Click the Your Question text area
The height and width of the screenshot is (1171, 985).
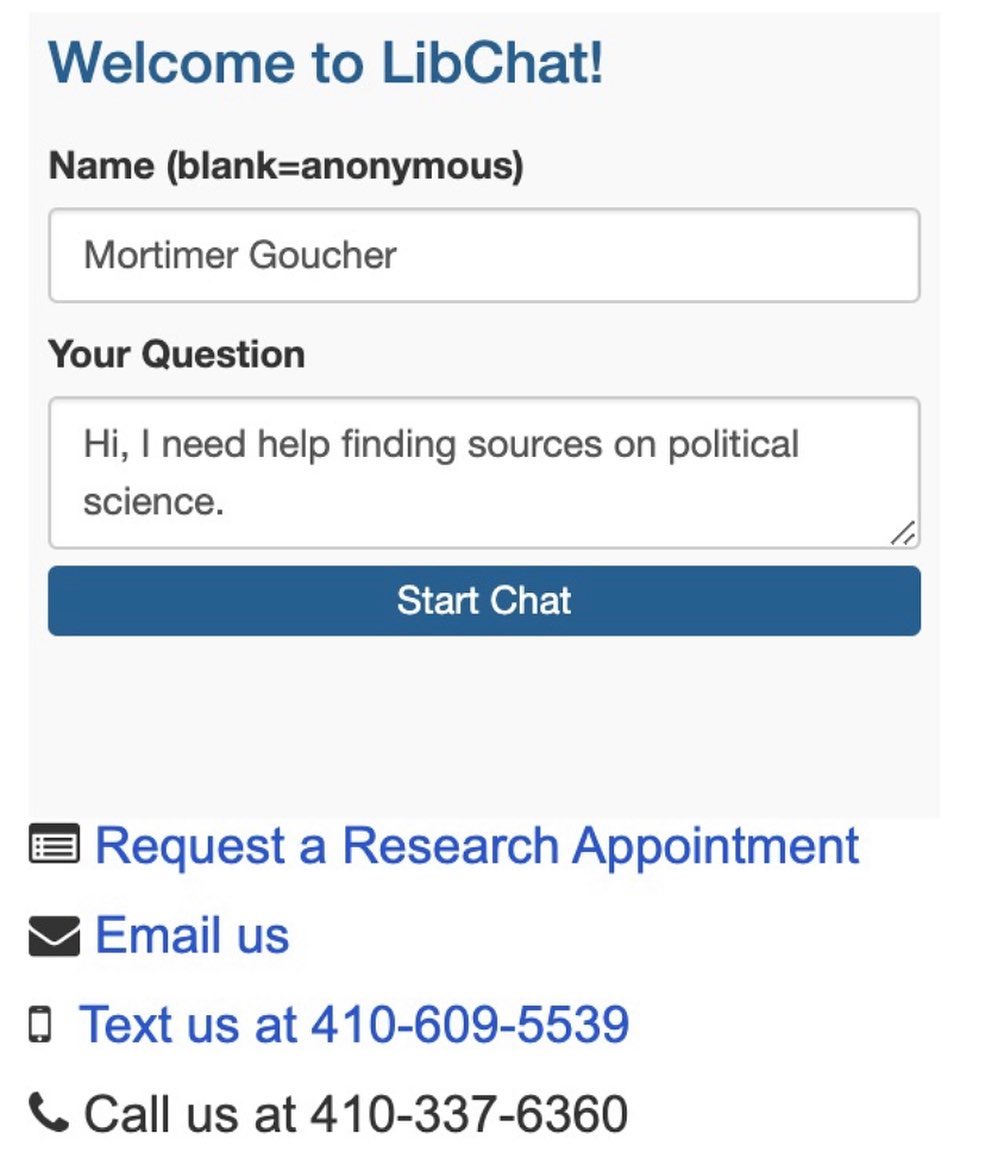[484, 473]
